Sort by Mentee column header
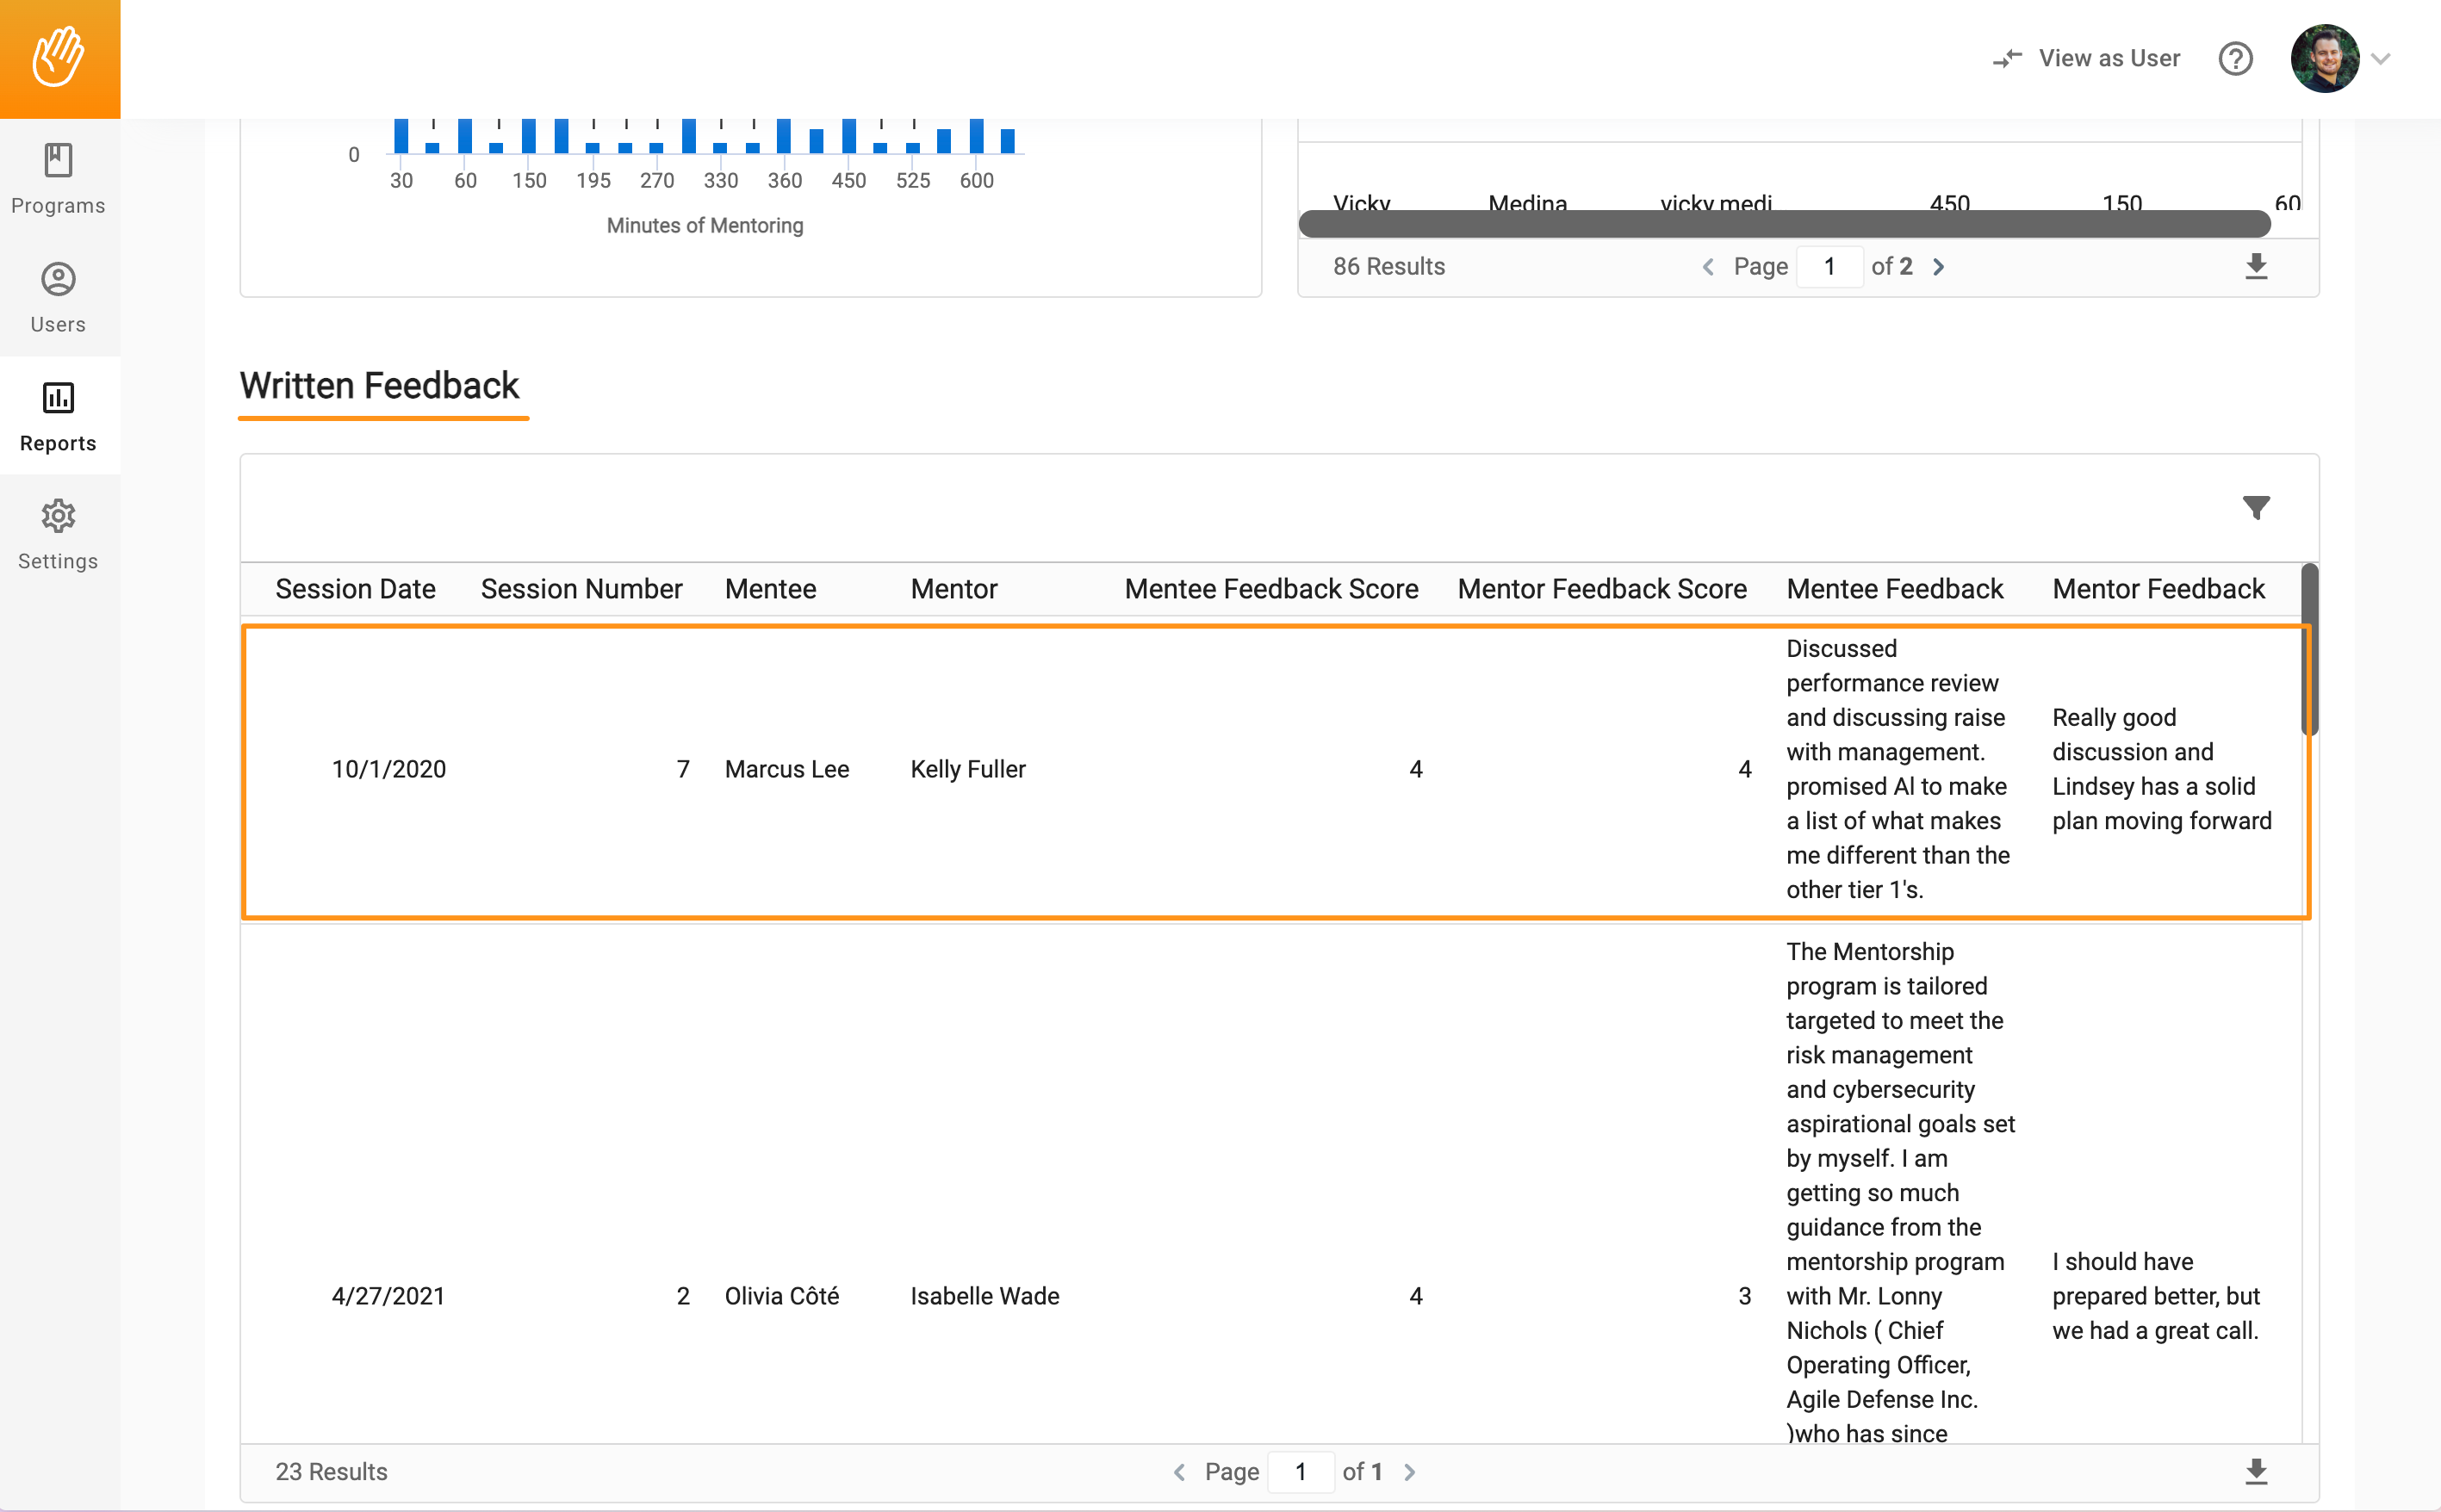2441x1512 pixels. click(770, 589)
